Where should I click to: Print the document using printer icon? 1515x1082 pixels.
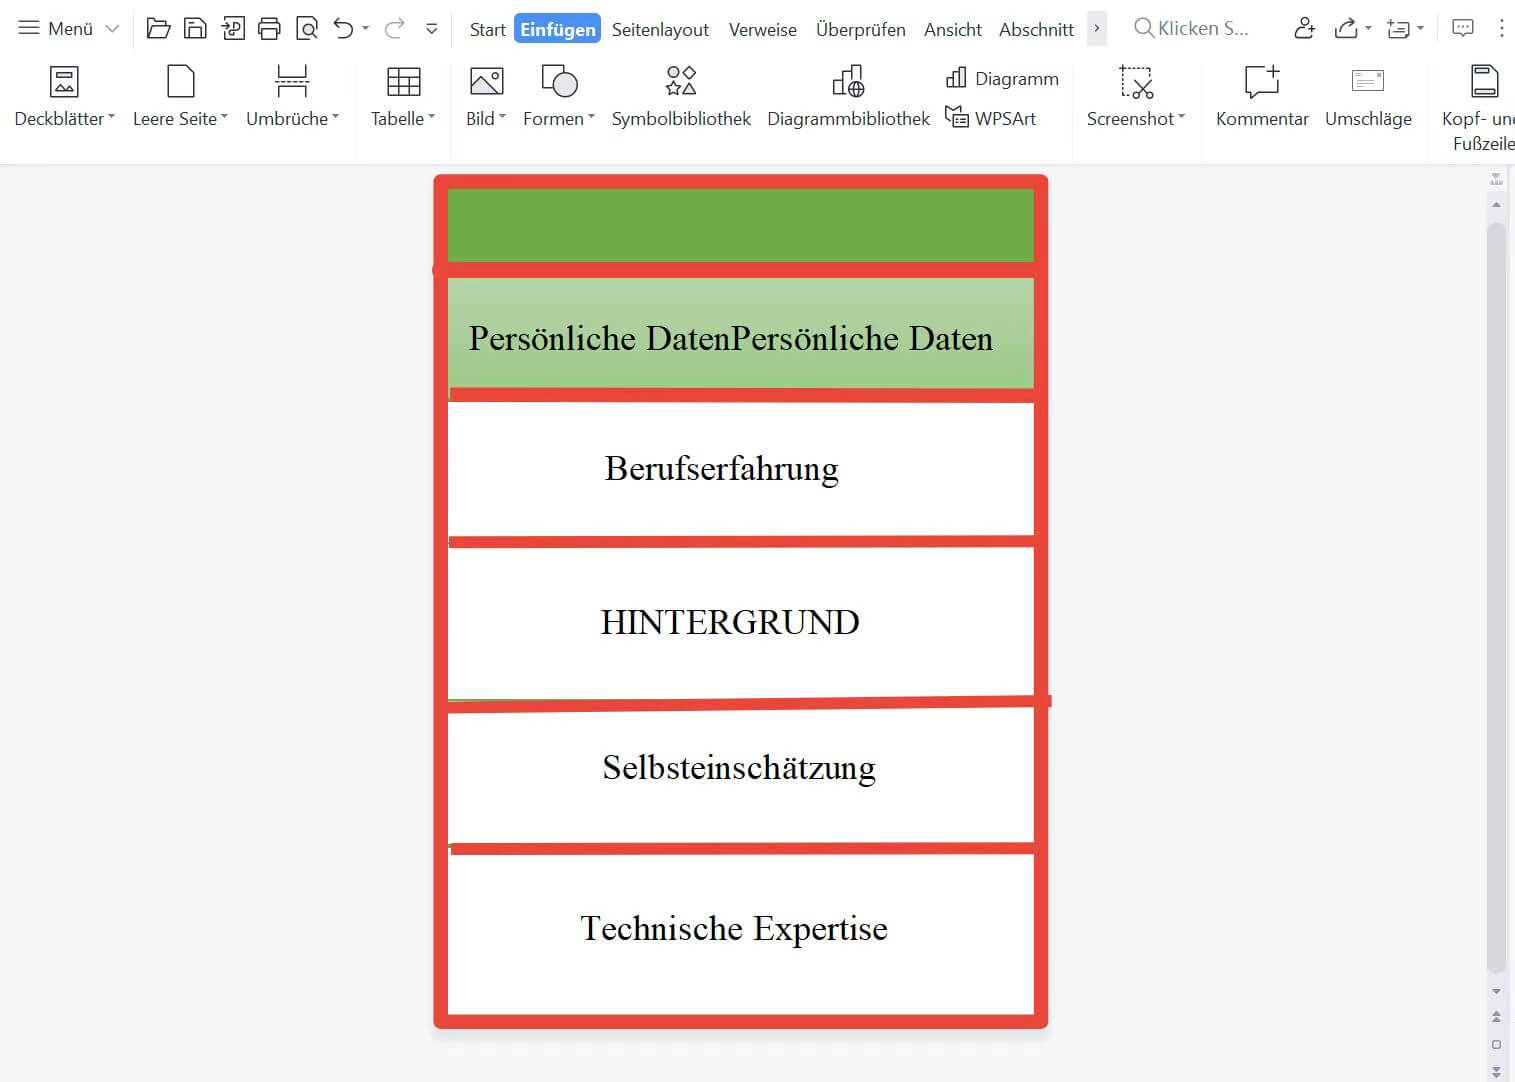click(269, 28)
